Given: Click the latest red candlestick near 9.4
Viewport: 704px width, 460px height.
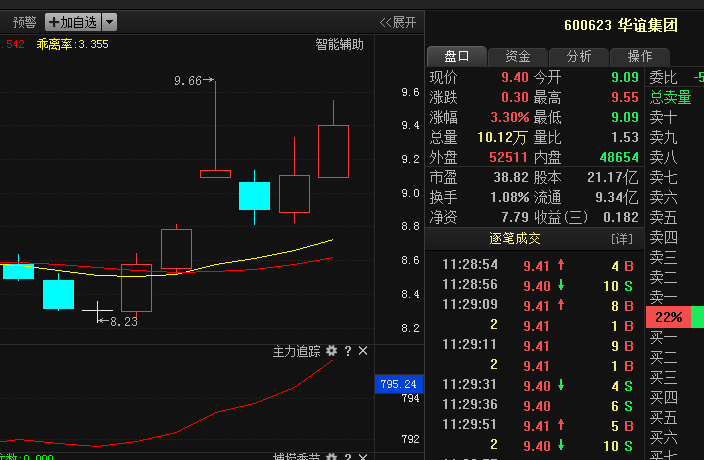Looking at the screenshot, I should 334,151.
